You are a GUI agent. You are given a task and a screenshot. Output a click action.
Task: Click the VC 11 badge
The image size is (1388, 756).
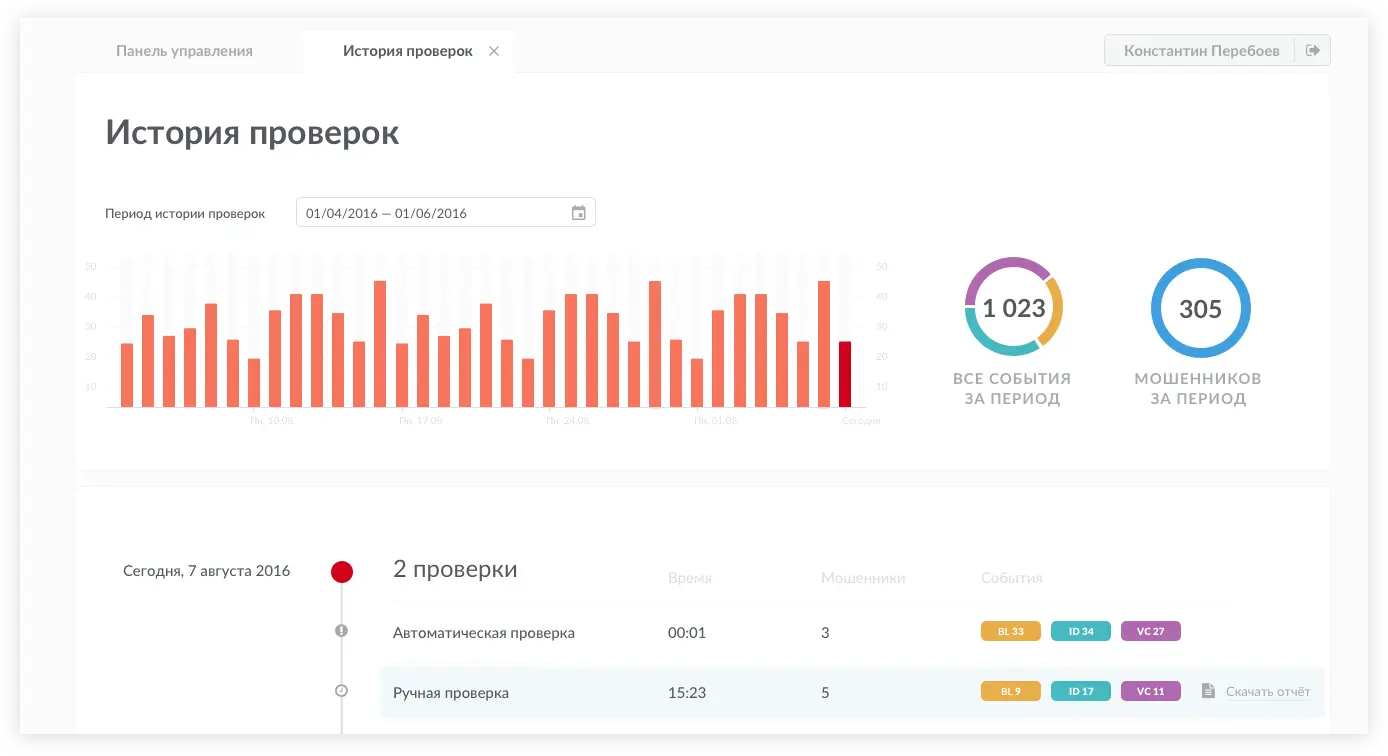tap(1151, 691)
